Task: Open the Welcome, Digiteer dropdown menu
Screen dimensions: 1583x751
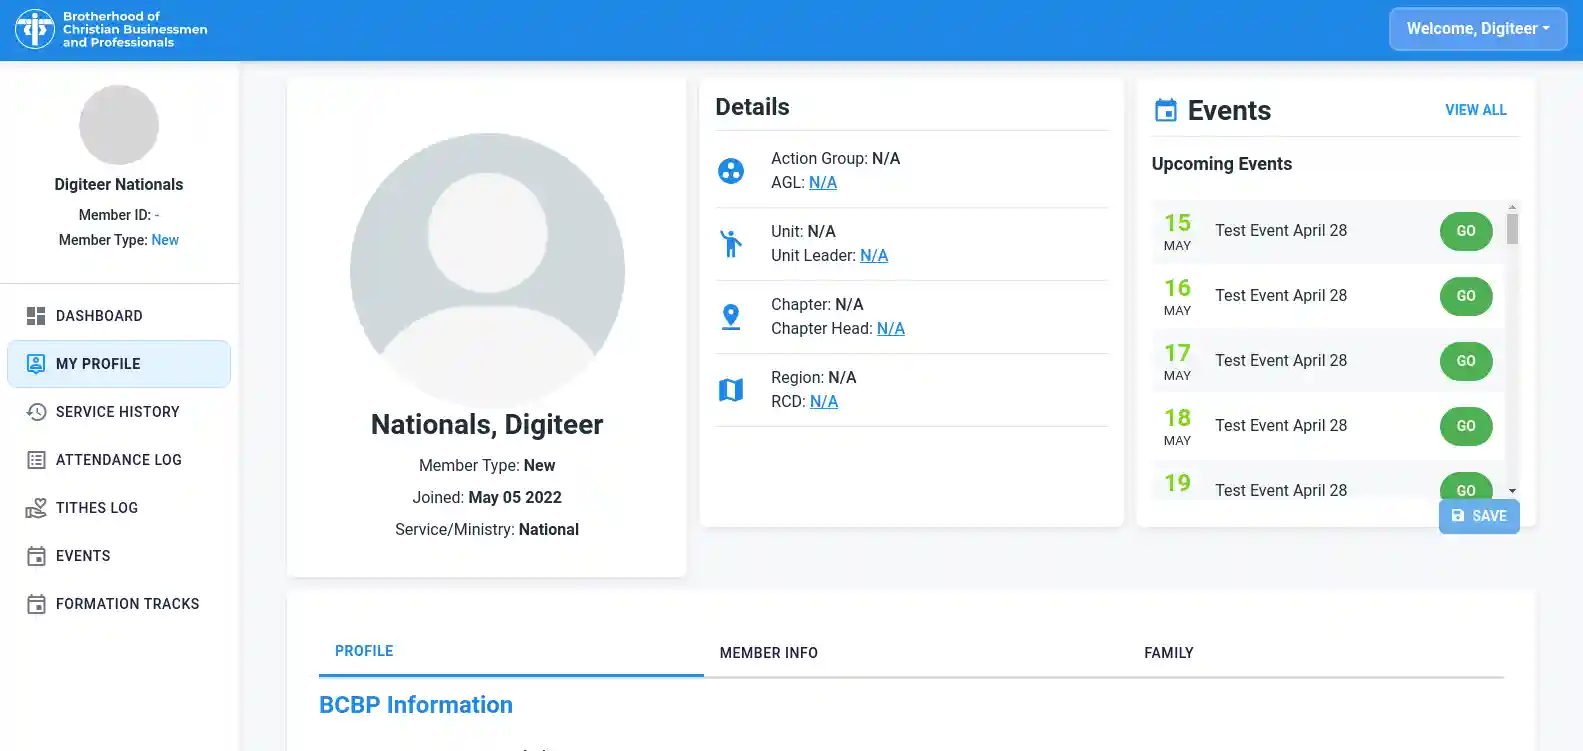Action: coord(1478,29)
